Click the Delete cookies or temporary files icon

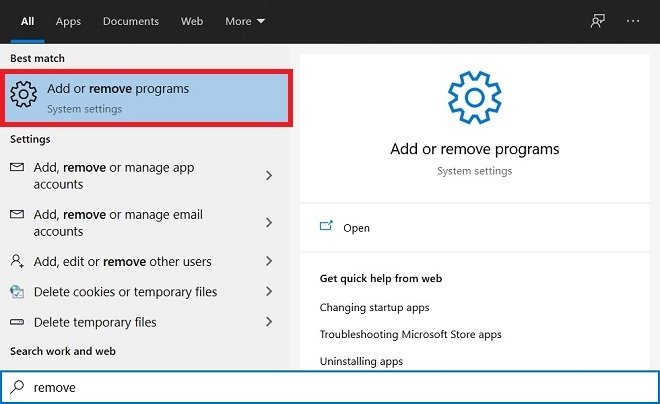tap(17, 291)
